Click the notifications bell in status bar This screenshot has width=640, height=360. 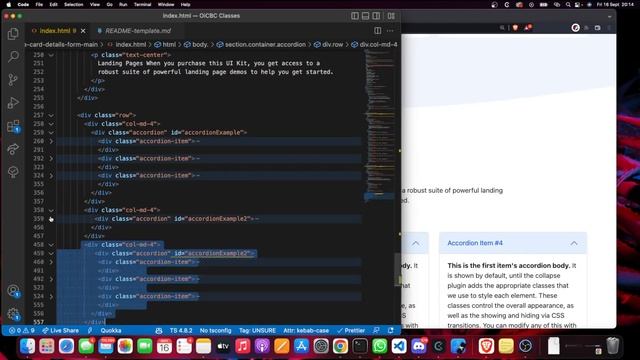391,330
